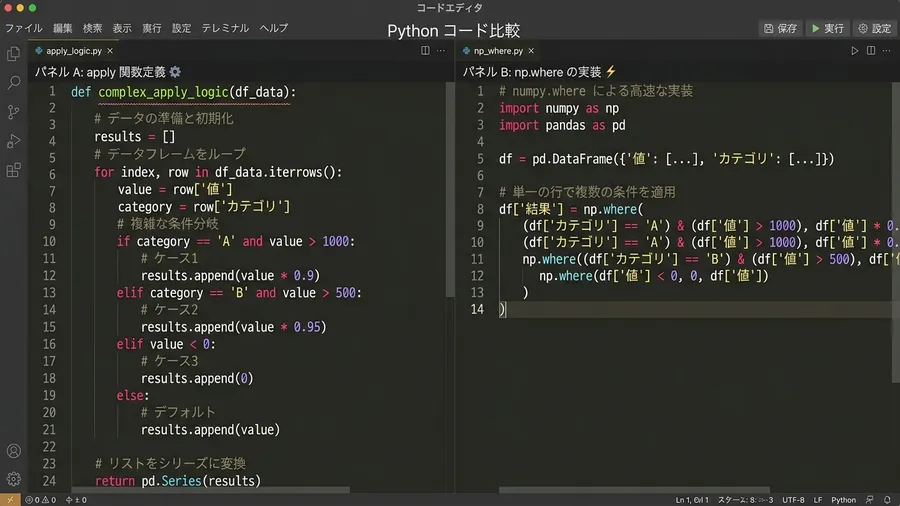This screenshot has width=900, height=506.
Task: Open notifications bell in status bar
Action: point(887,500)
